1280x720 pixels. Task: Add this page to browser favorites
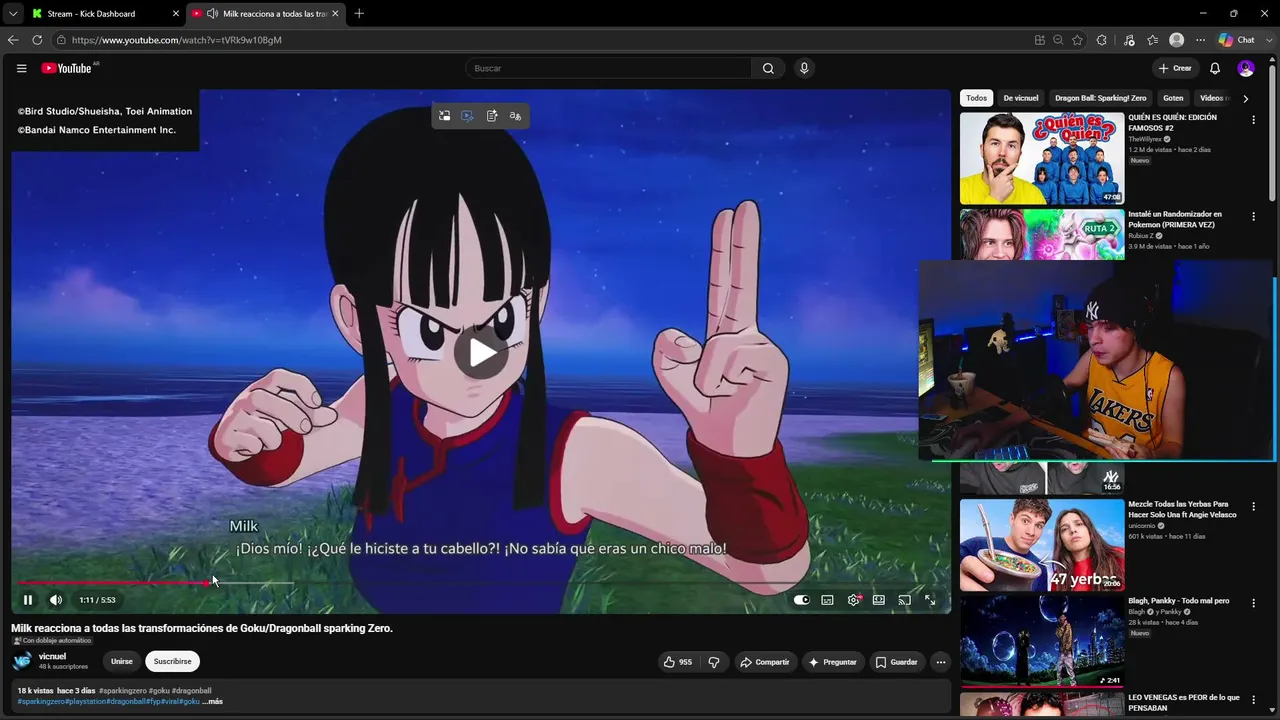click(x=1077, y=40)
